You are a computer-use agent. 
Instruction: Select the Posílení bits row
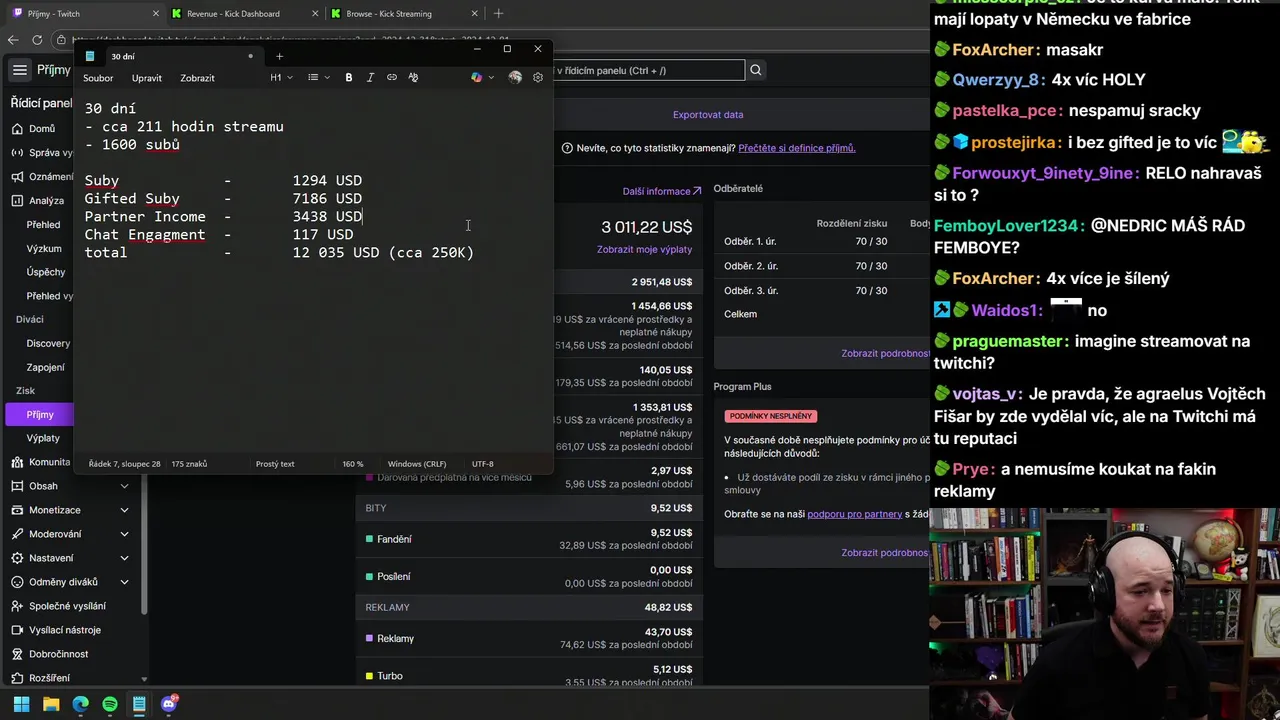pos(529,576)
